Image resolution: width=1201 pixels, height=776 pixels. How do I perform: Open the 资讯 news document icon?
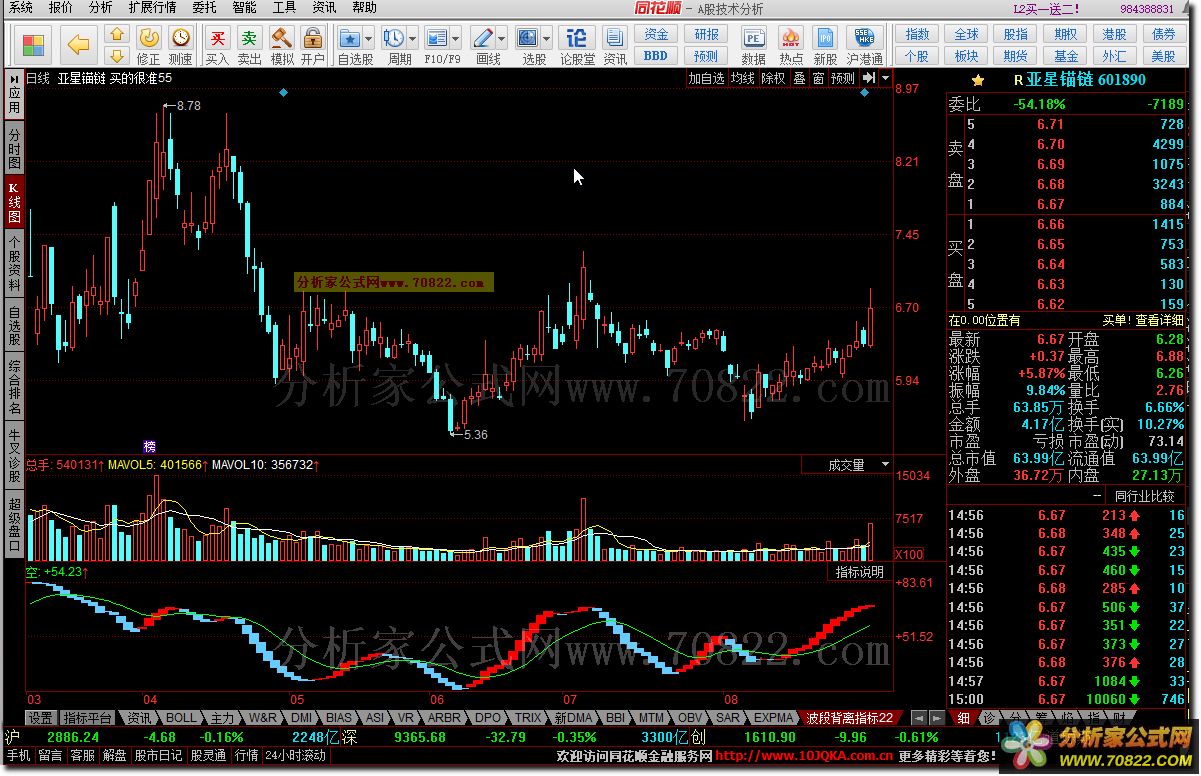pyautogui.click(x=614, y=46)
